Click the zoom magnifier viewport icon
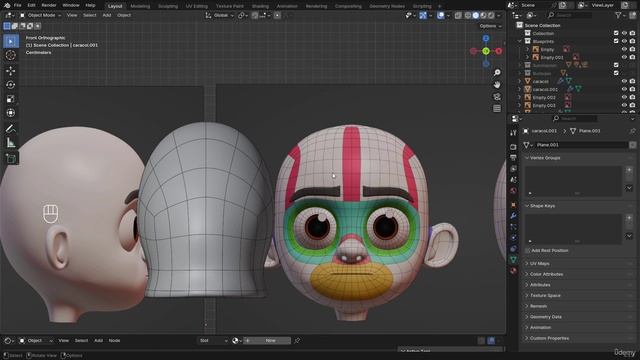The width and height of the screenshot is (640, 360). click(497, 73)
